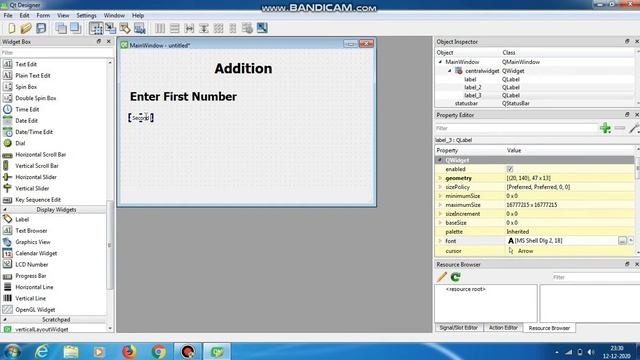The width and height of the screenshot is (640, 360).
Task: Click the Save Form floppy icon
Action: pyautogui.click(x=41, y=28)
